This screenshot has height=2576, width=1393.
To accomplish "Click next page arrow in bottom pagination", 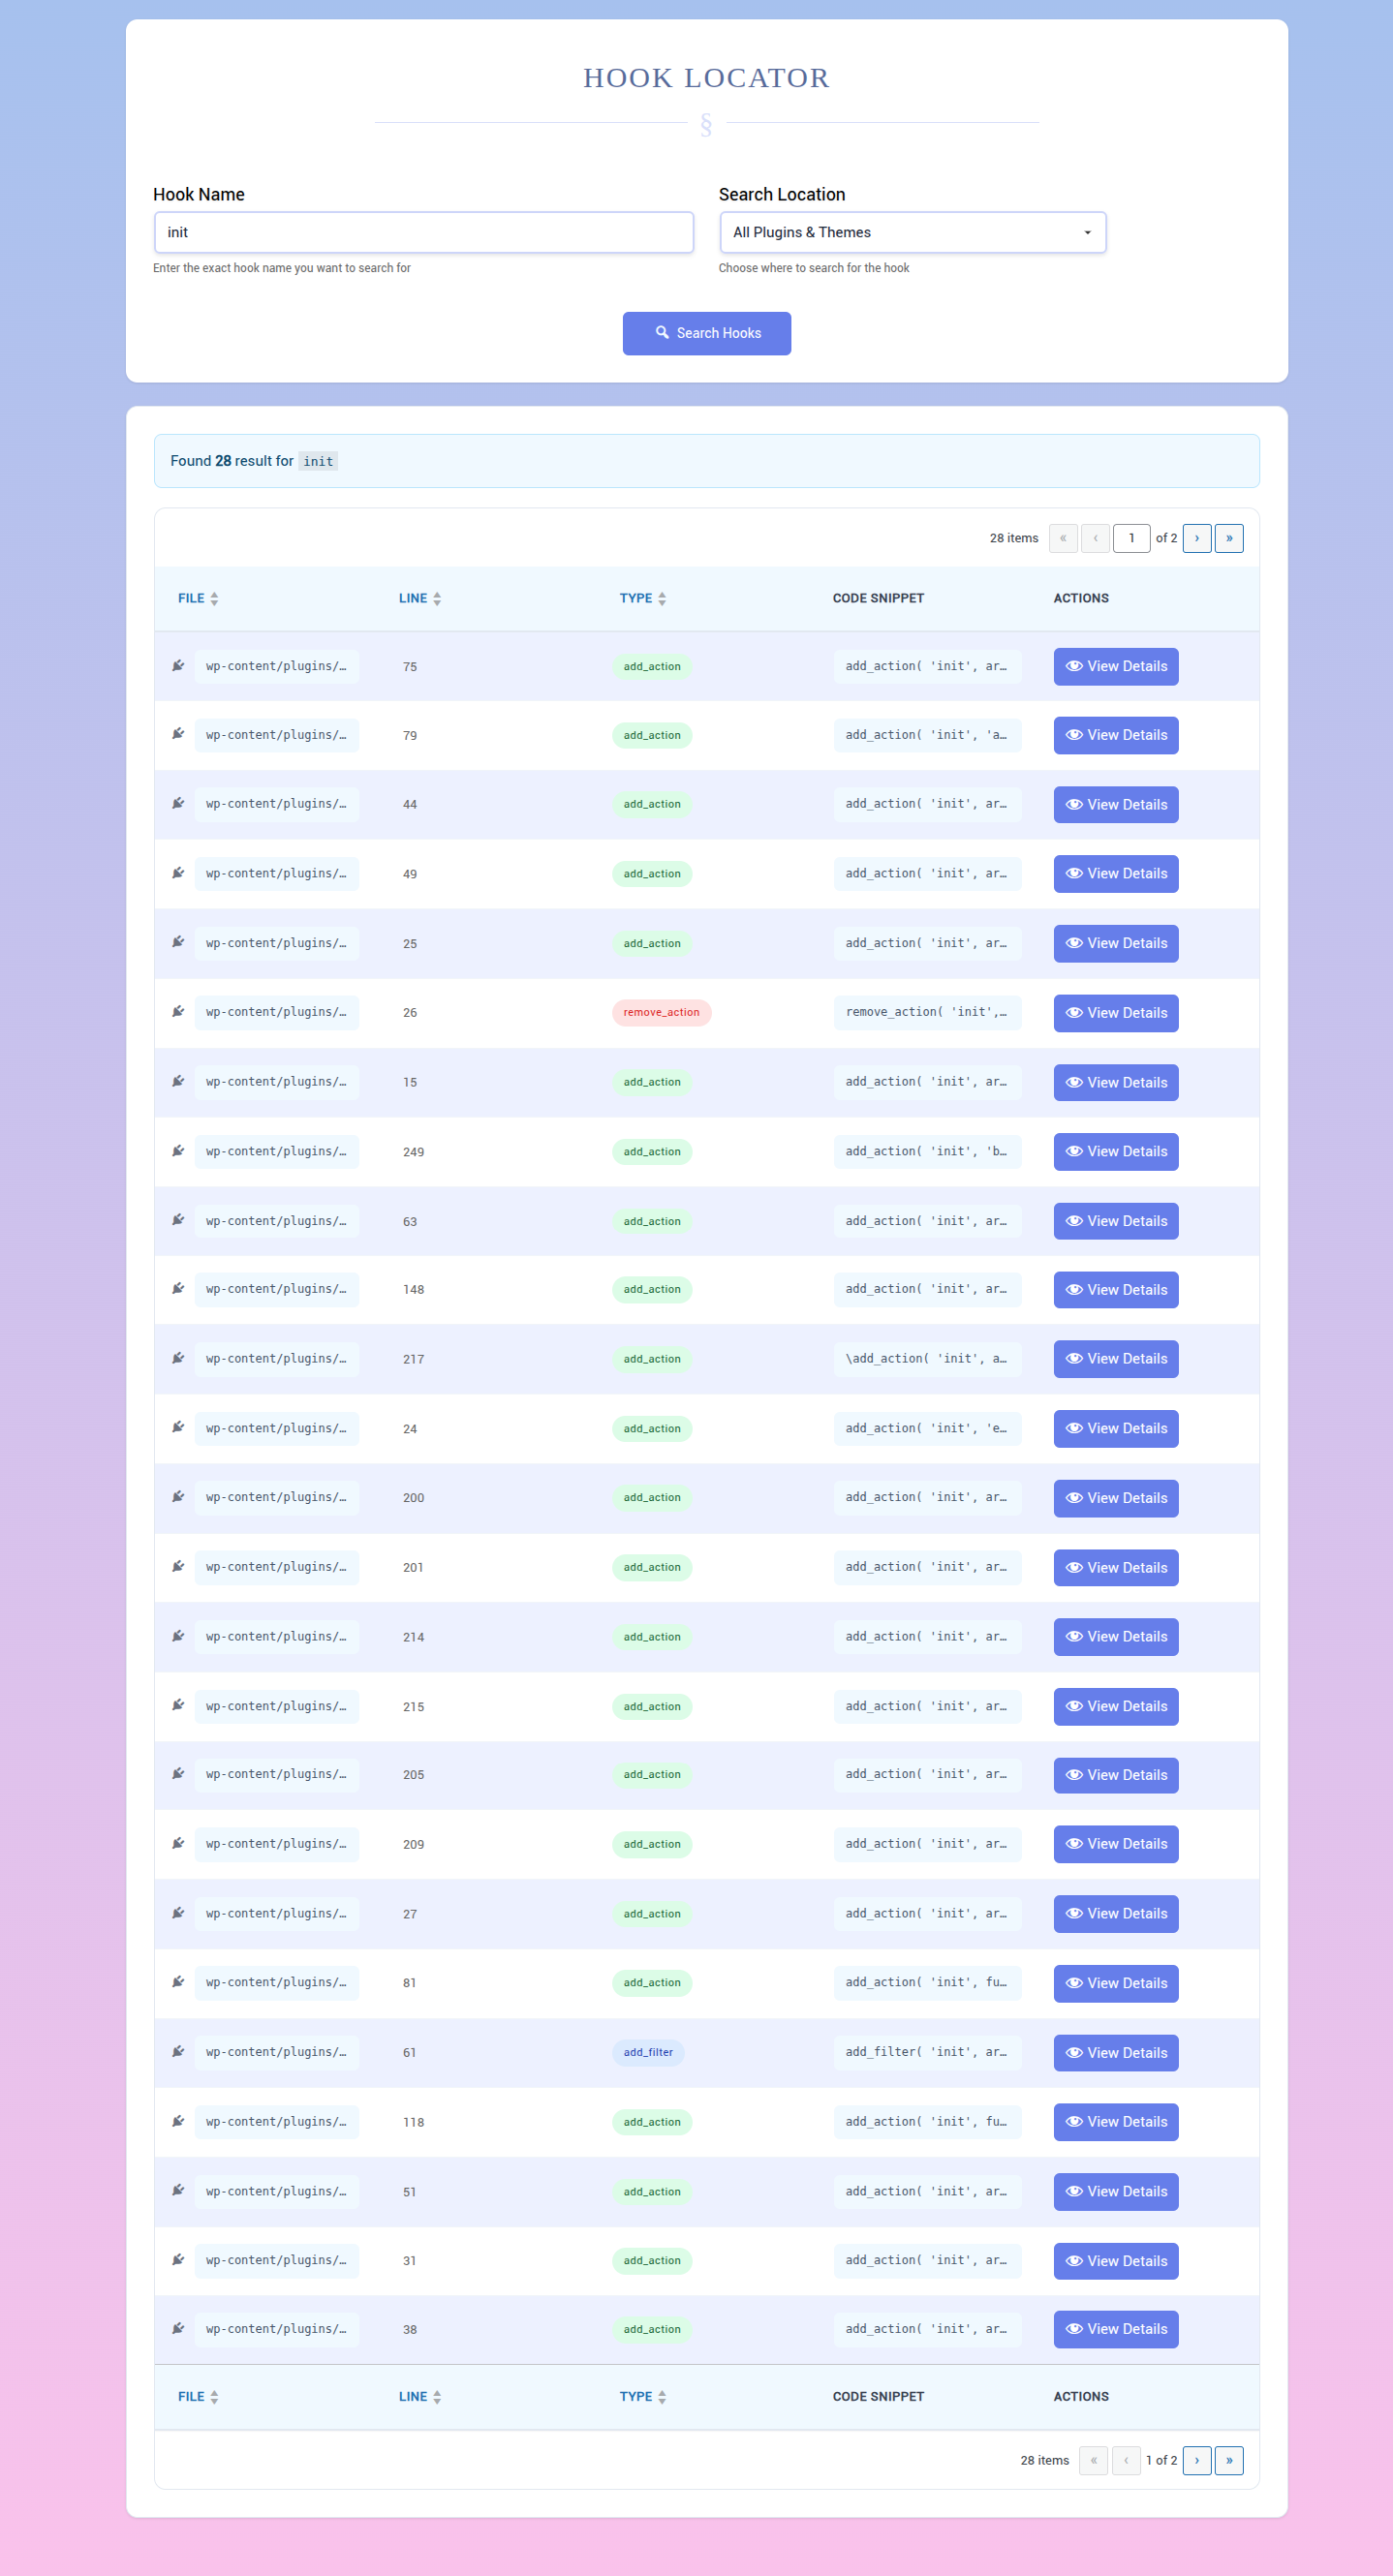I will (1196, 2460).
